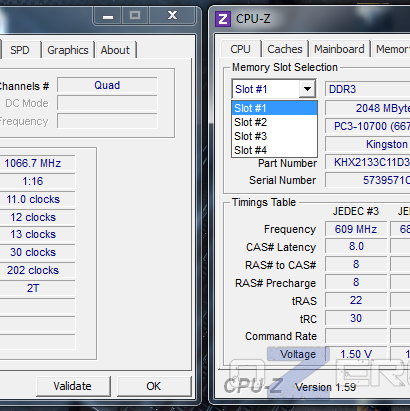
Task: Click the CPU-Z title bar icon
Action: click(x=223, y=19)
